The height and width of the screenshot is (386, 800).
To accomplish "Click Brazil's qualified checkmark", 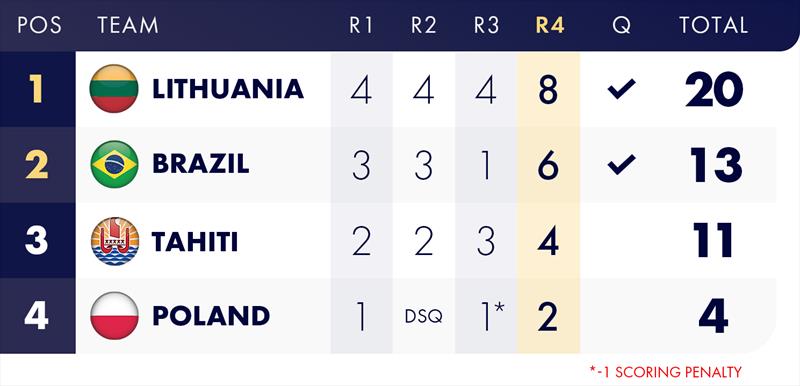I will [621, 164].
